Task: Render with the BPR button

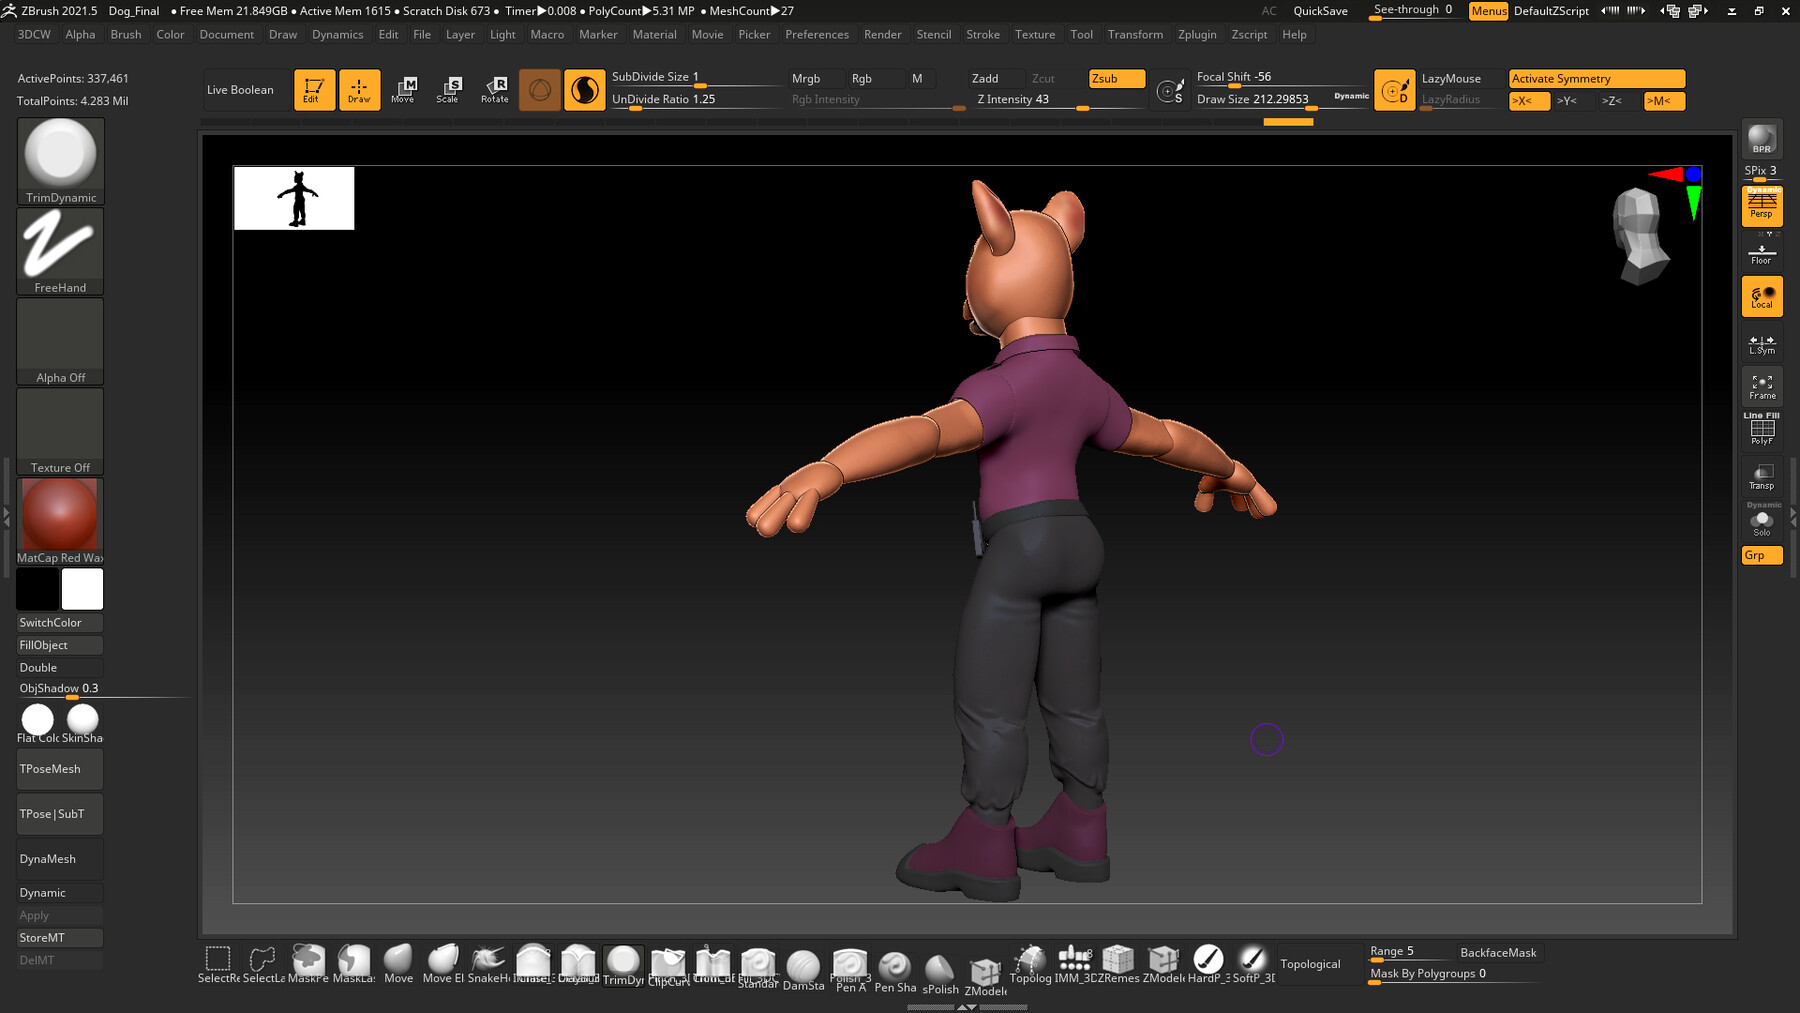Action: coord(1761,139)
